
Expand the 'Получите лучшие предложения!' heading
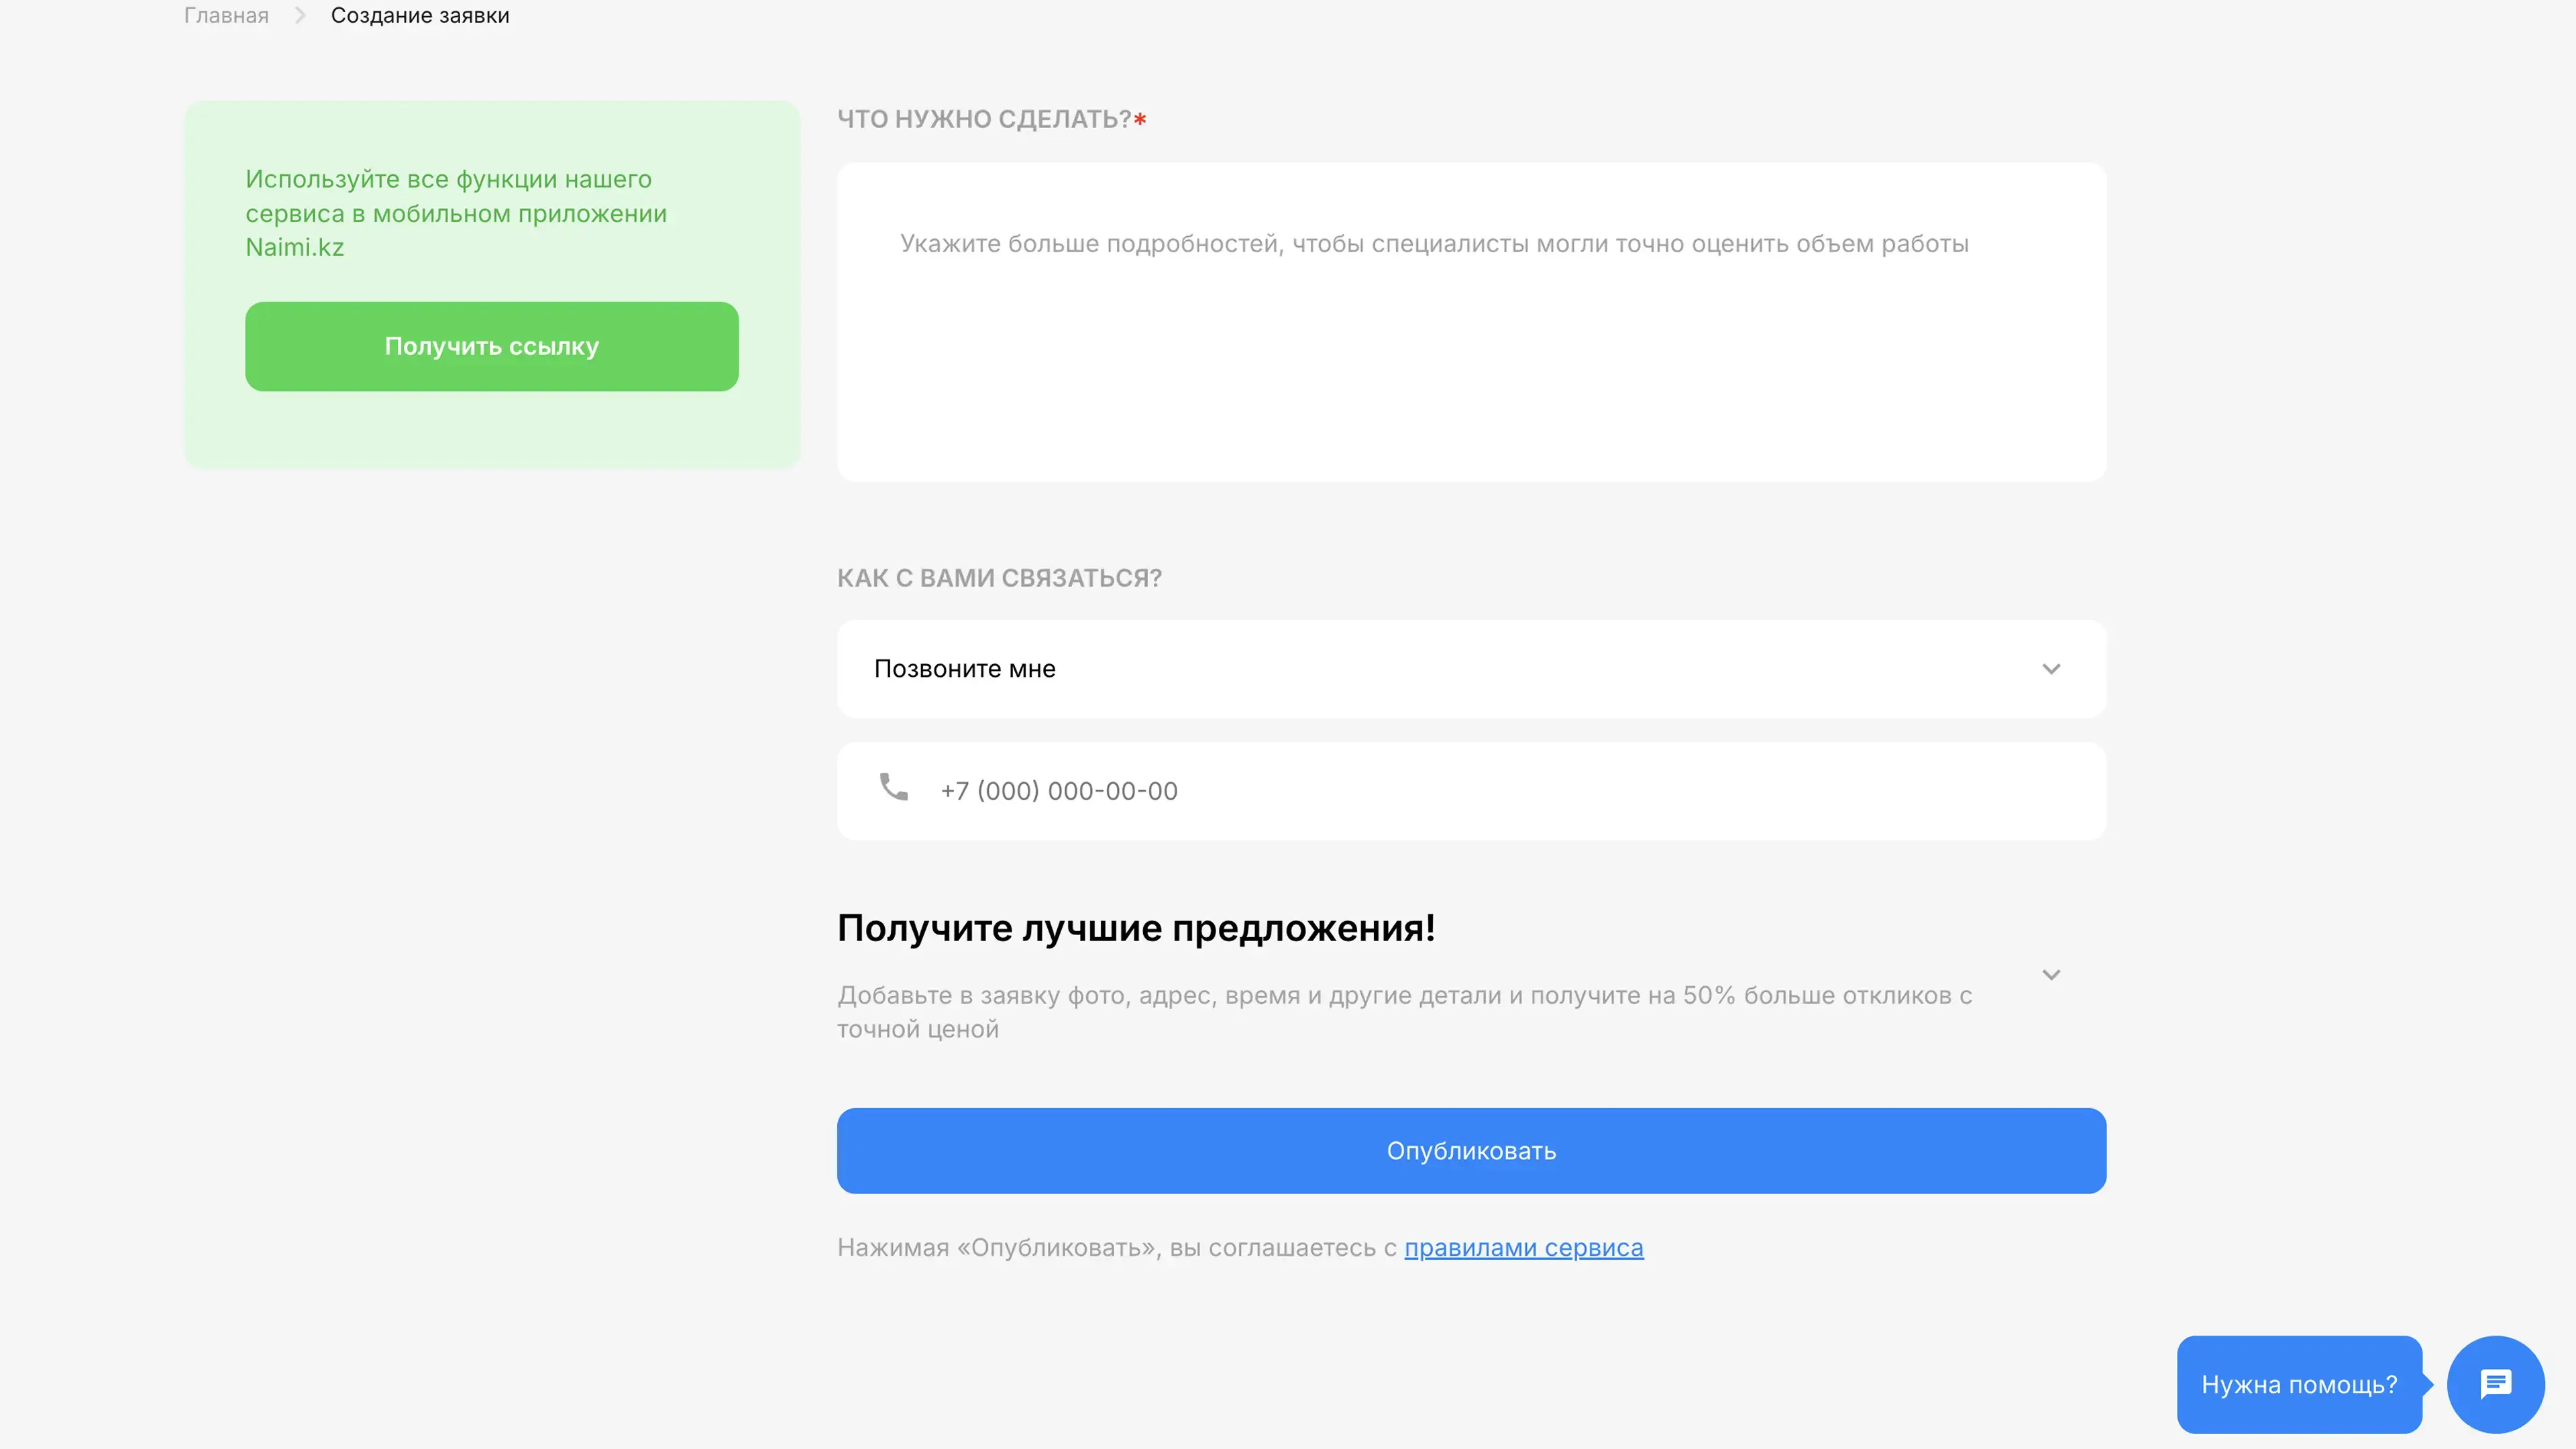(x=1136, y=928)
